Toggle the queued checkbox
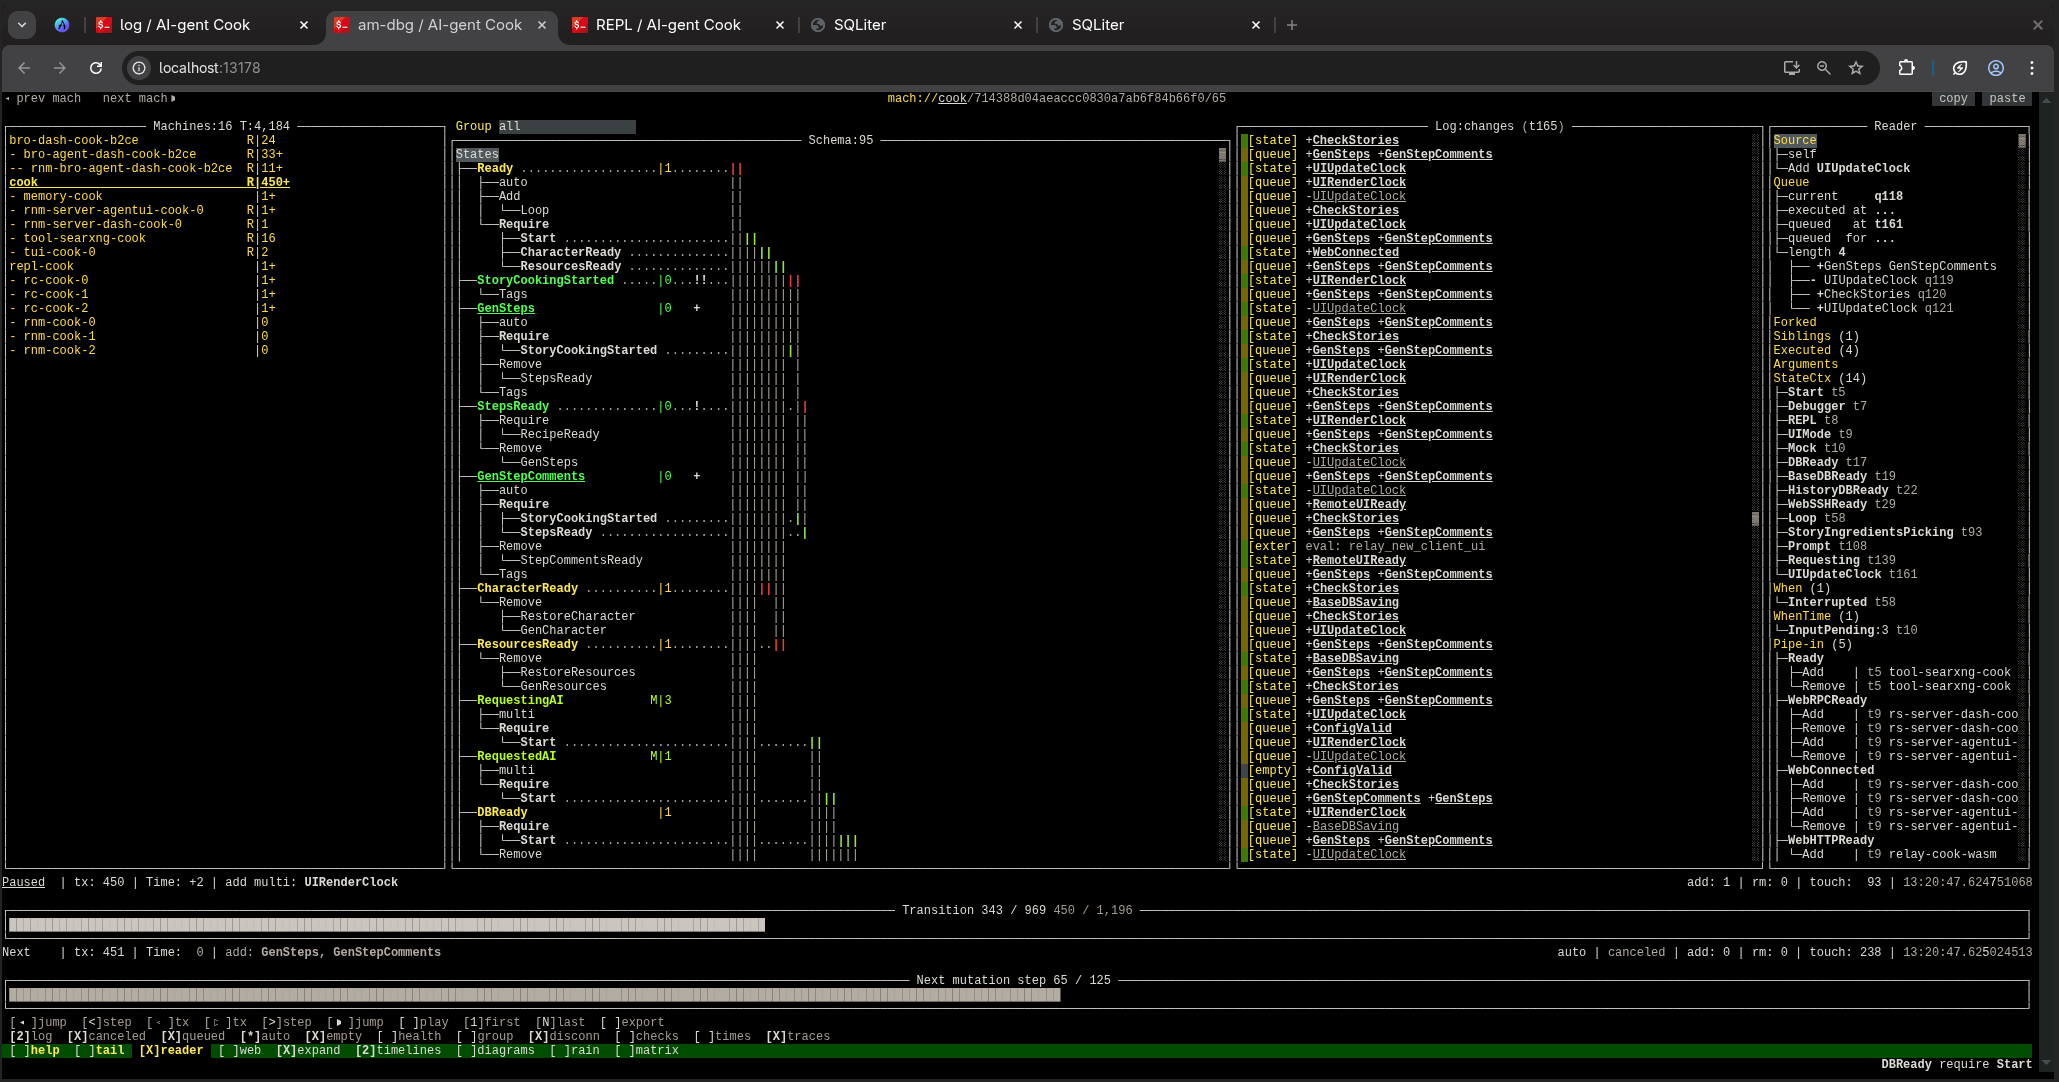This screenshot has height=1082, width=2059. click(193, 1036)
